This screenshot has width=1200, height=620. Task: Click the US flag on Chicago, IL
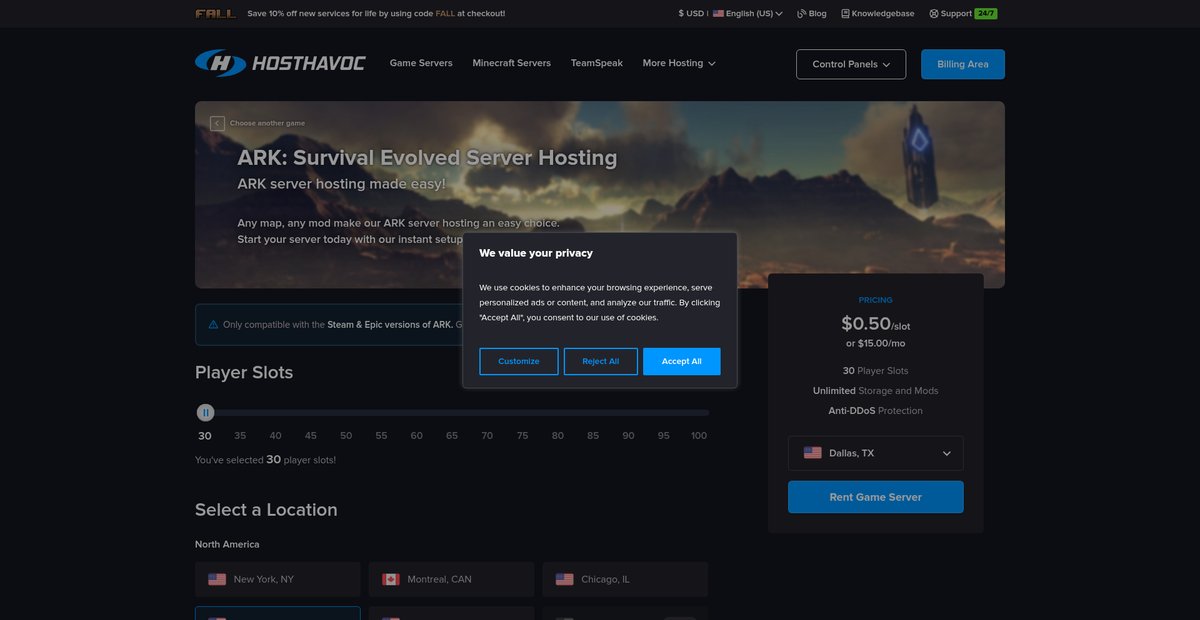565,579
